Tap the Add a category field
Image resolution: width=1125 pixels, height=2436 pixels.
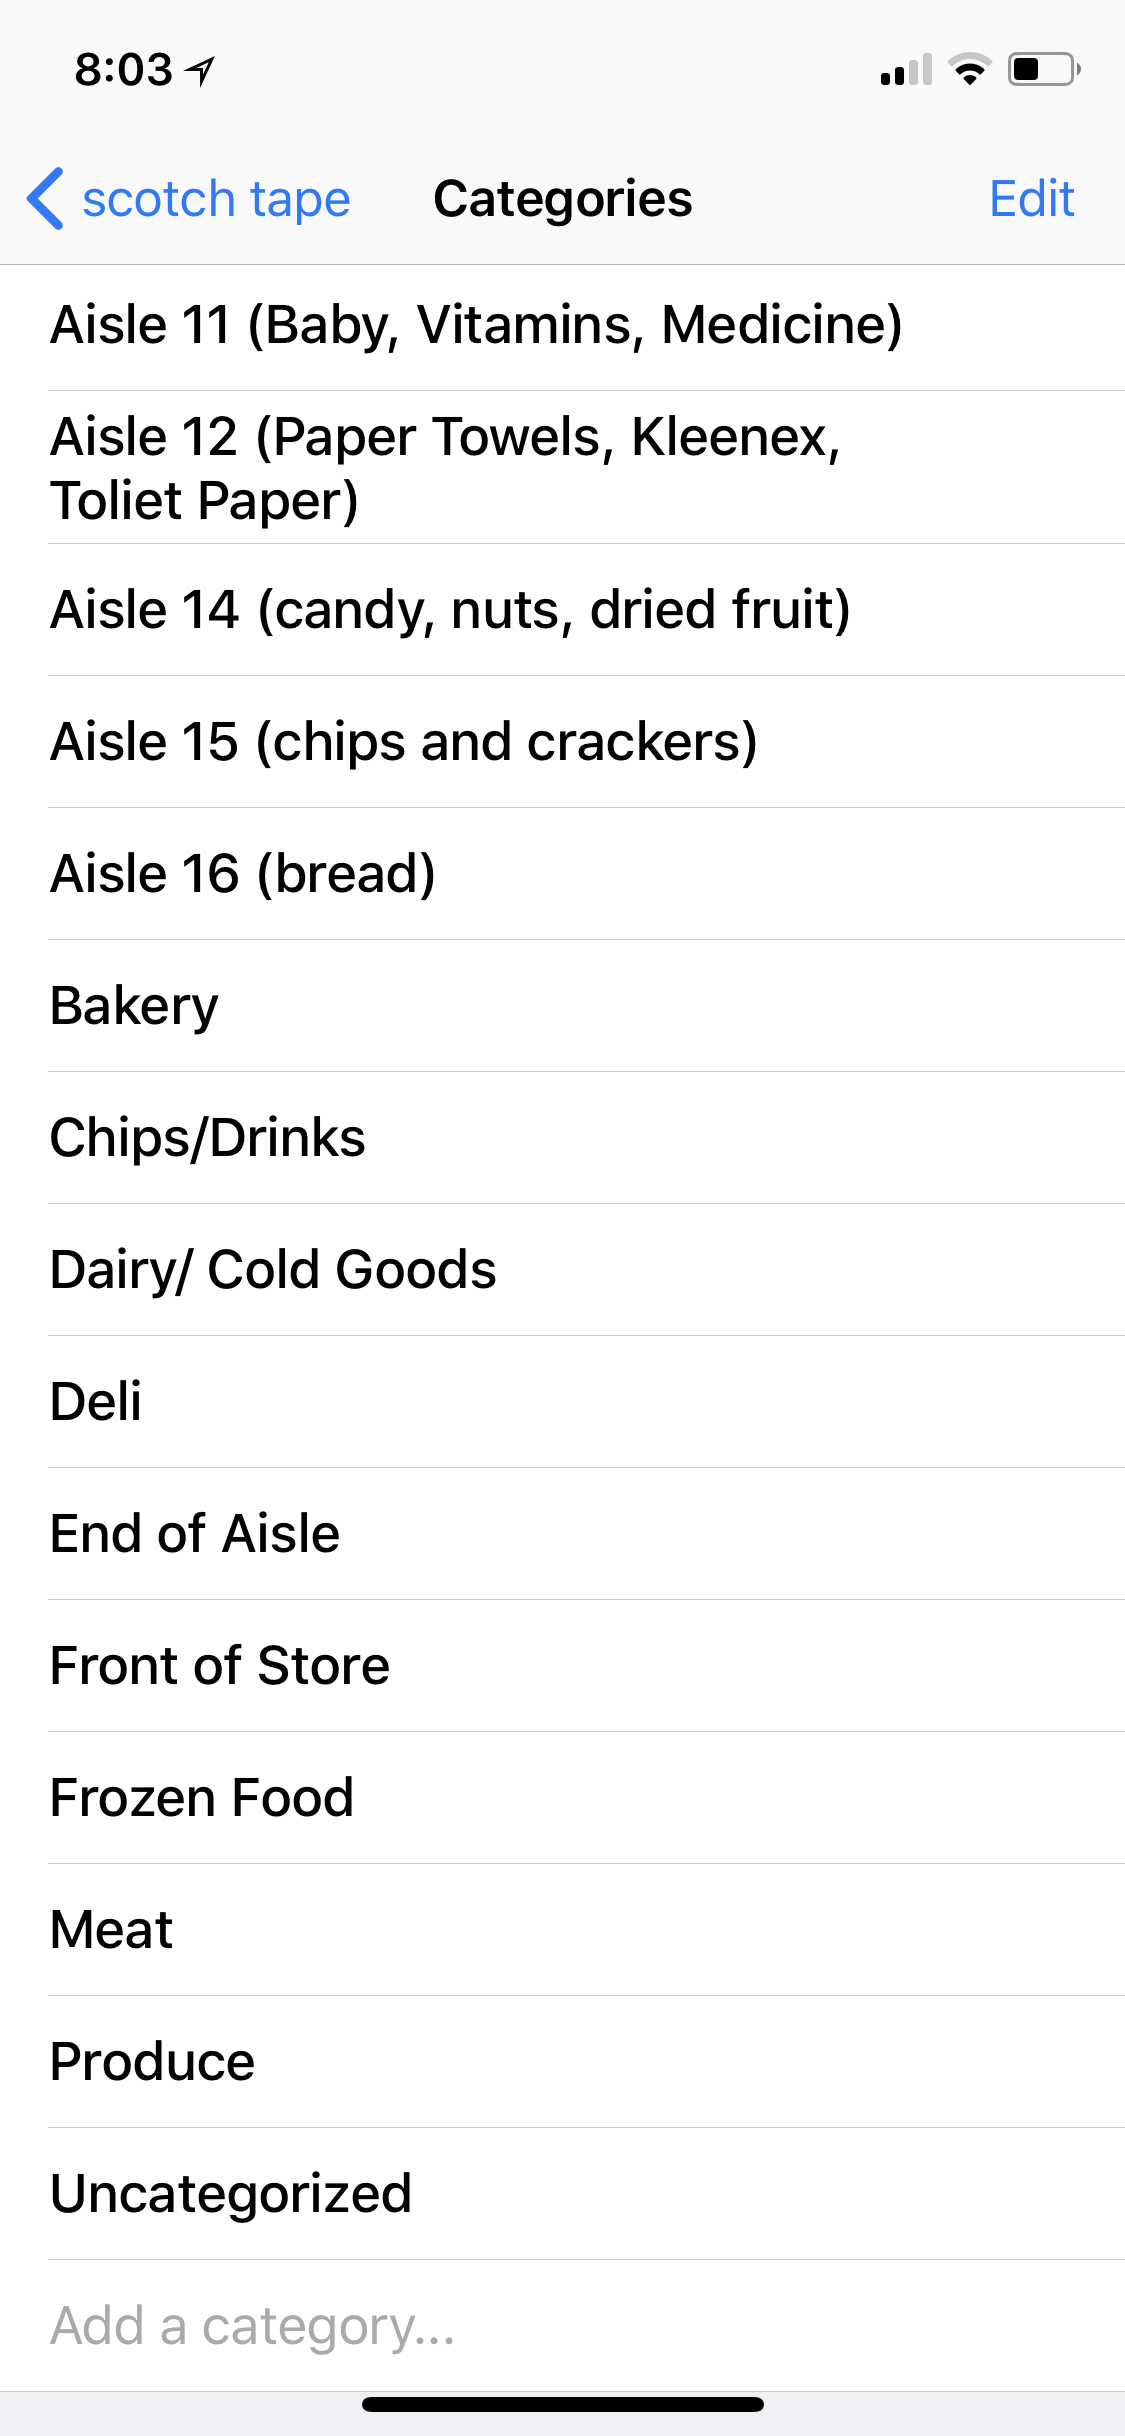(x=253, y=2326)
